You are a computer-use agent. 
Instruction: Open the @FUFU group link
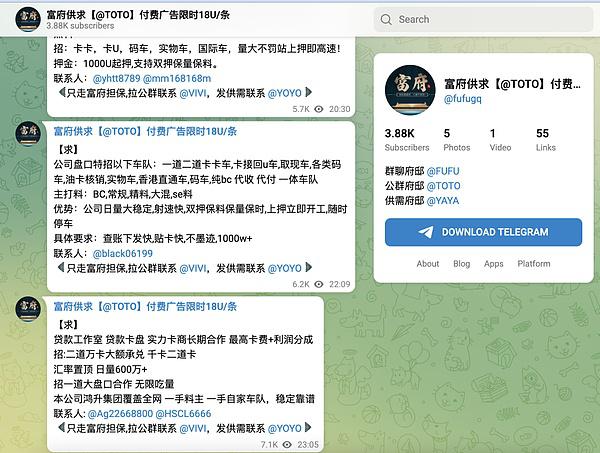click(x=443, y=171)
